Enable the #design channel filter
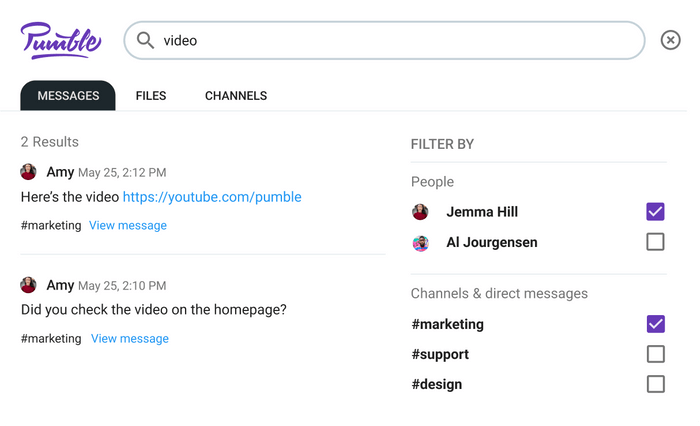This screenshot has height=426, width=700. [655, 384]
